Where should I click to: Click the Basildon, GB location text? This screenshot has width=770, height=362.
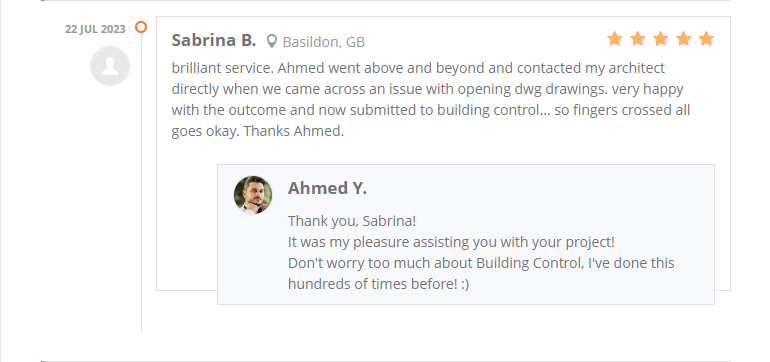click(x=324, y=42)
